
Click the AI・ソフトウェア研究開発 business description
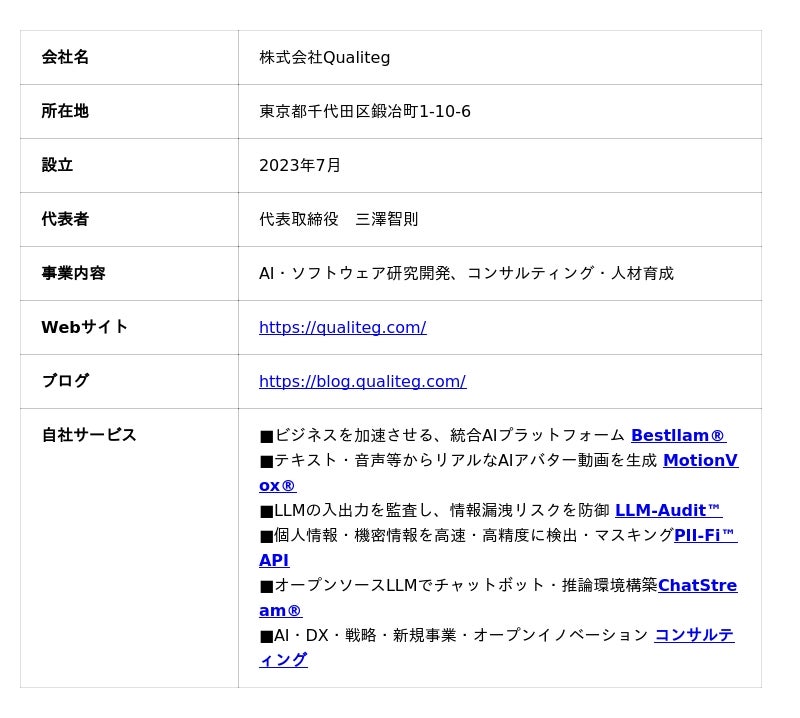pos(466,273)
